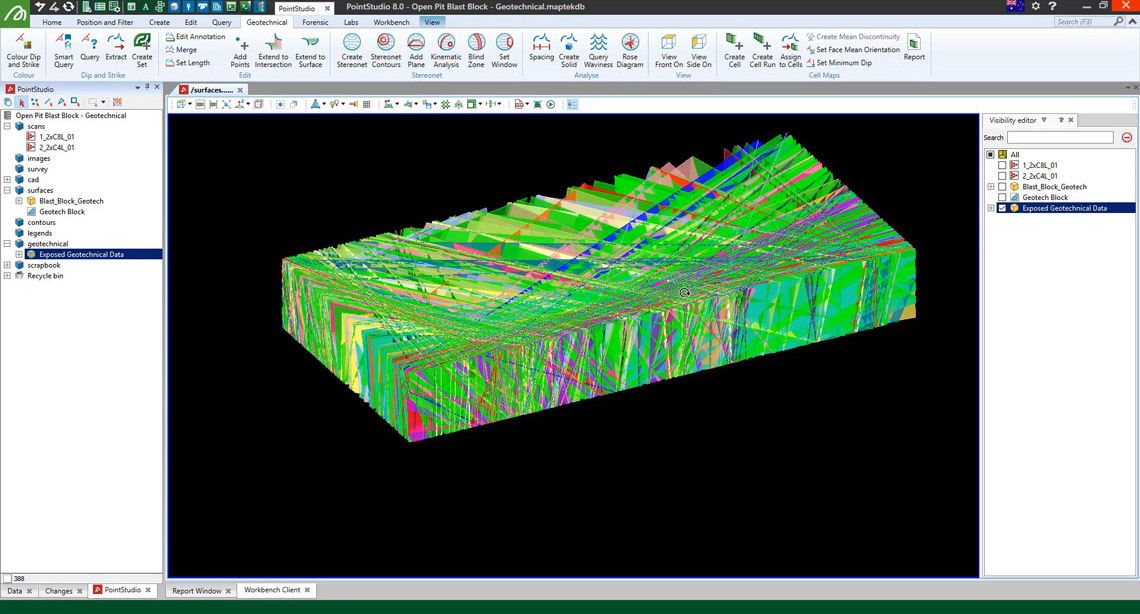Select the contours container

tap(41, 222)
